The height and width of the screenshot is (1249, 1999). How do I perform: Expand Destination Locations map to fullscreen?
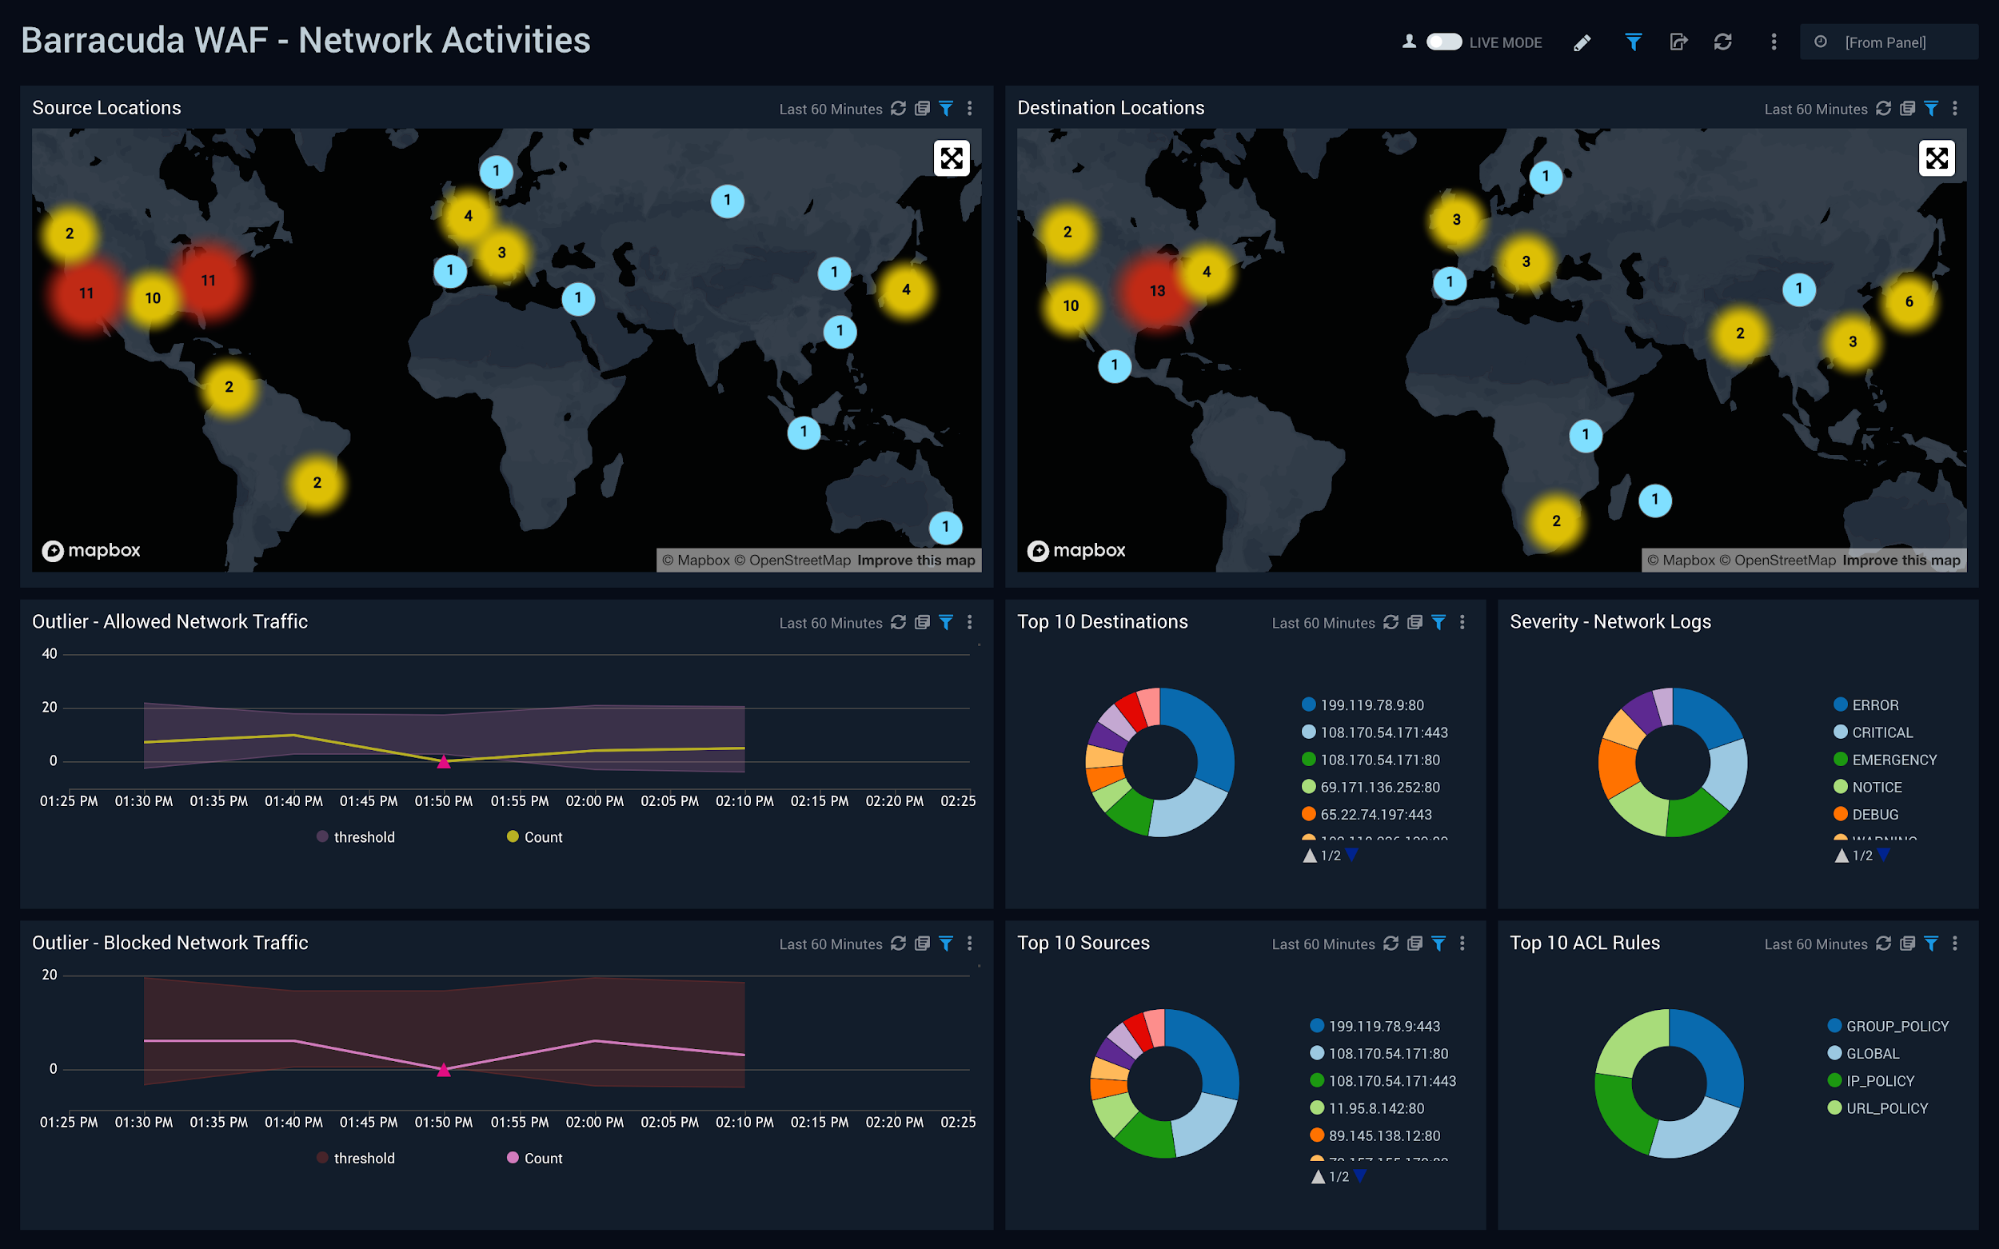pos(1937,158)
